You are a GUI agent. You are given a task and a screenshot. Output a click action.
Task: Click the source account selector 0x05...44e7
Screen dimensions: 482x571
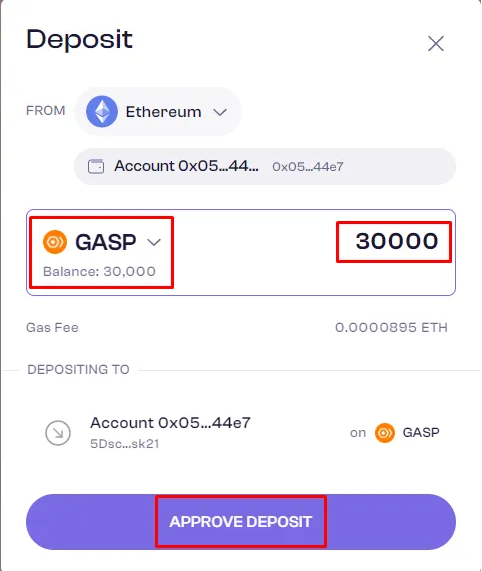(265, 166)
